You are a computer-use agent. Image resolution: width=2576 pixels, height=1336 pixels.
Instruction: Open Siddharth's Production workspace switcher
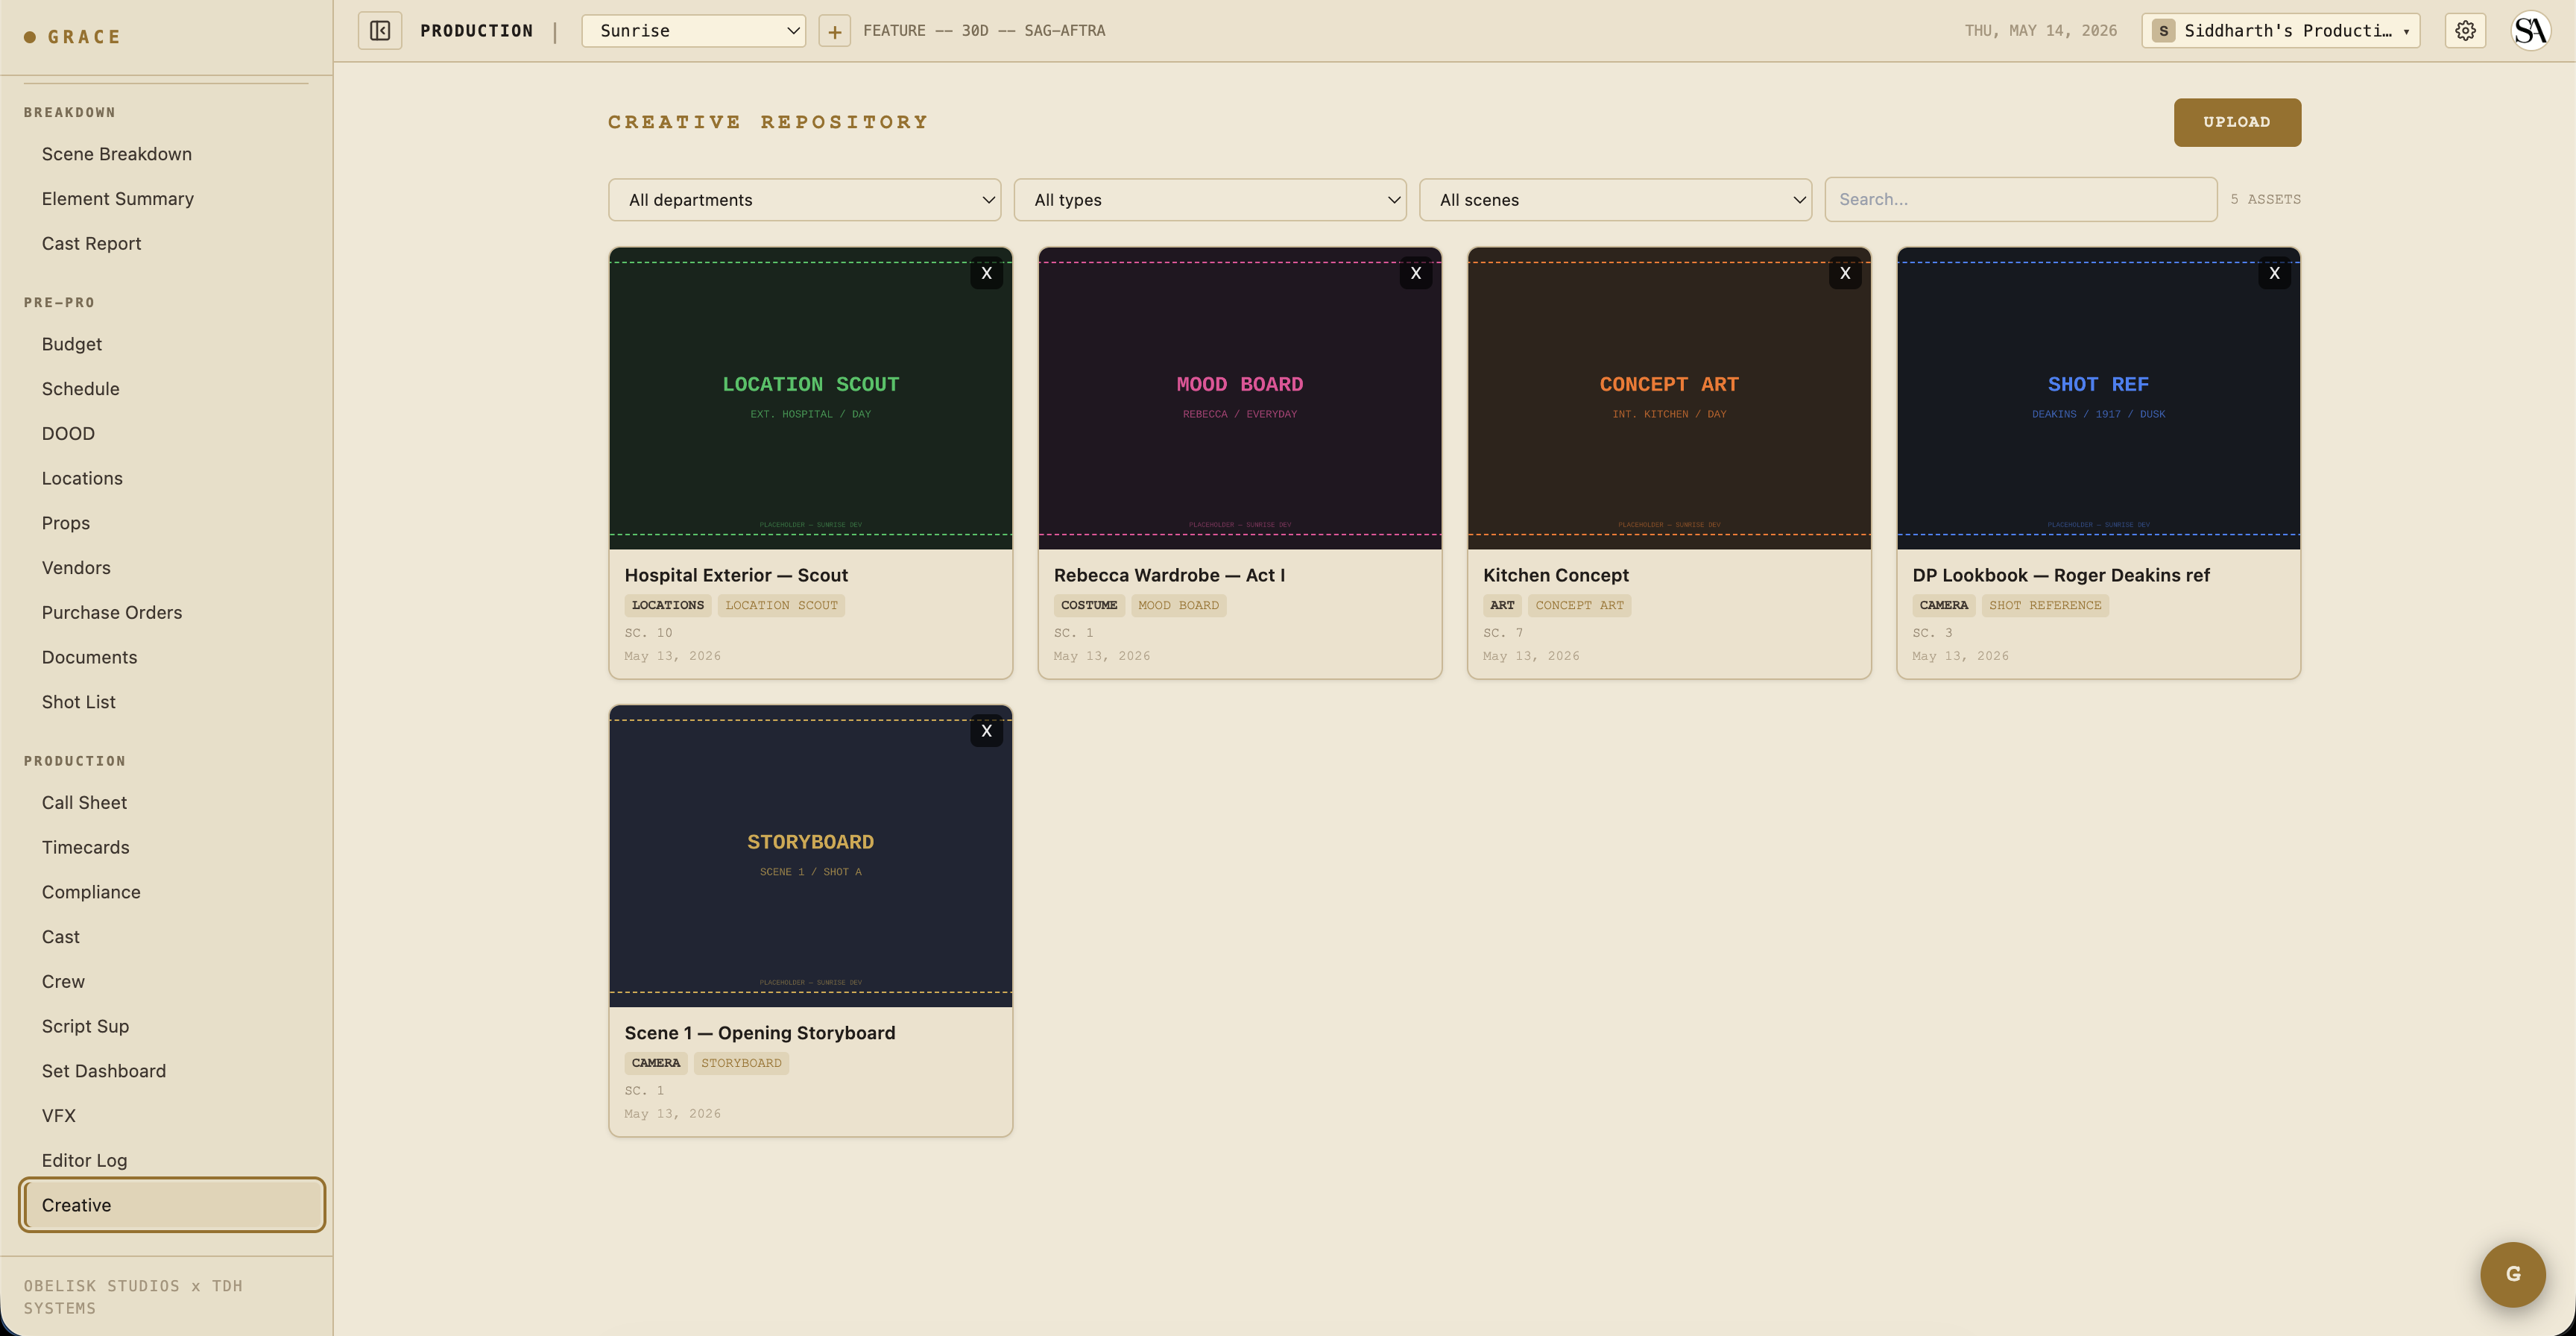coord(2281,31)
